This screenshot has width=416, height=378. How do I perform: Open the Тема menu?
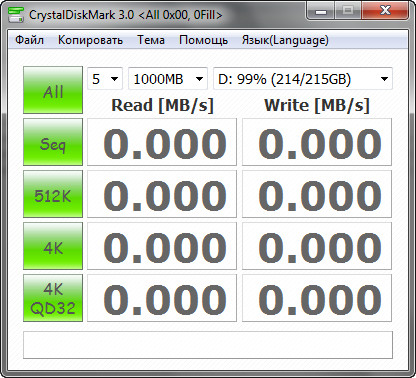151,40
